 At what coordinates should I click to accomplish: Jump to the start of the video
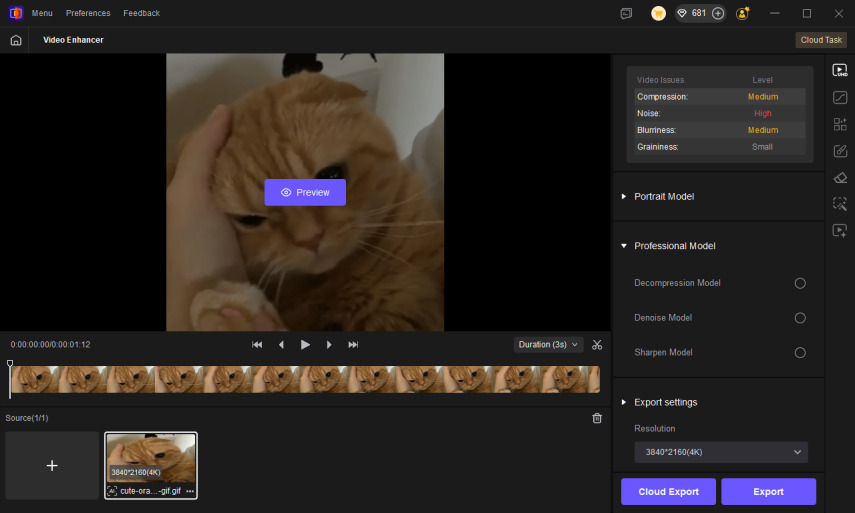pyautogui.click(x=257, y=345)
